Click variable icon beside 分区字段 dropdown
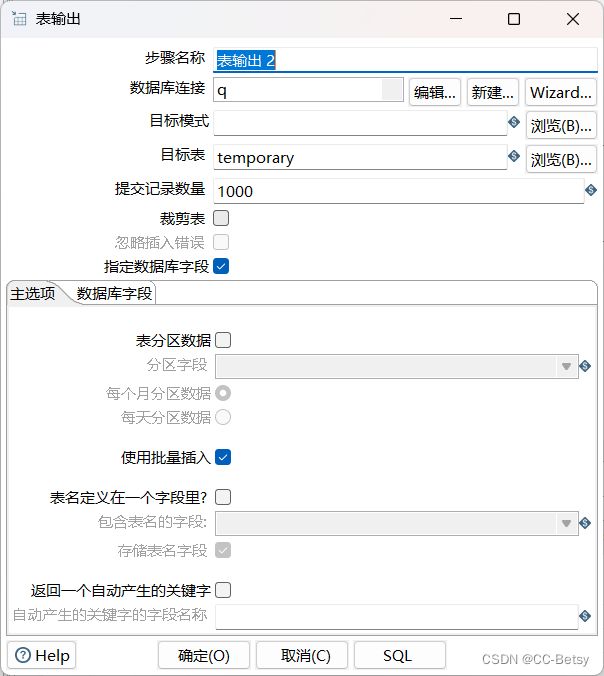This screenshot has height=676, width=604. tap(585, 366)
